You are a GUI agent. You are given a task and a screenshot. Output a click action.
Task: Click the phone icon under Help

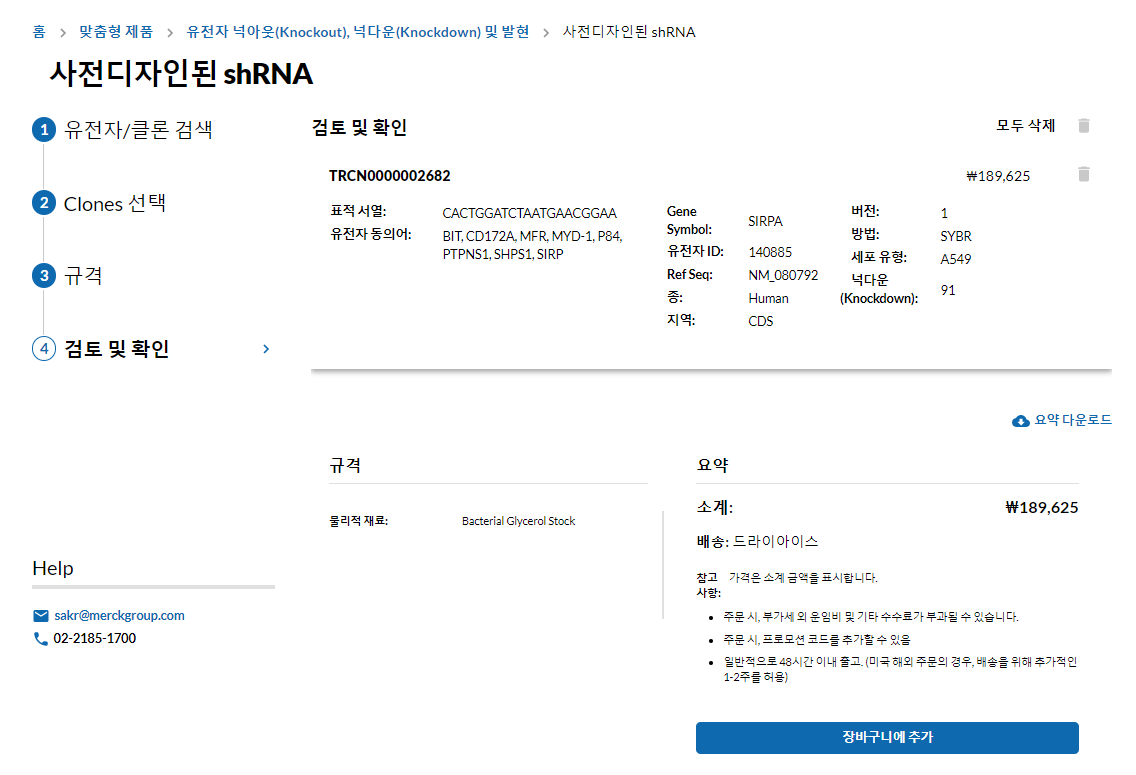pos(41,639)
